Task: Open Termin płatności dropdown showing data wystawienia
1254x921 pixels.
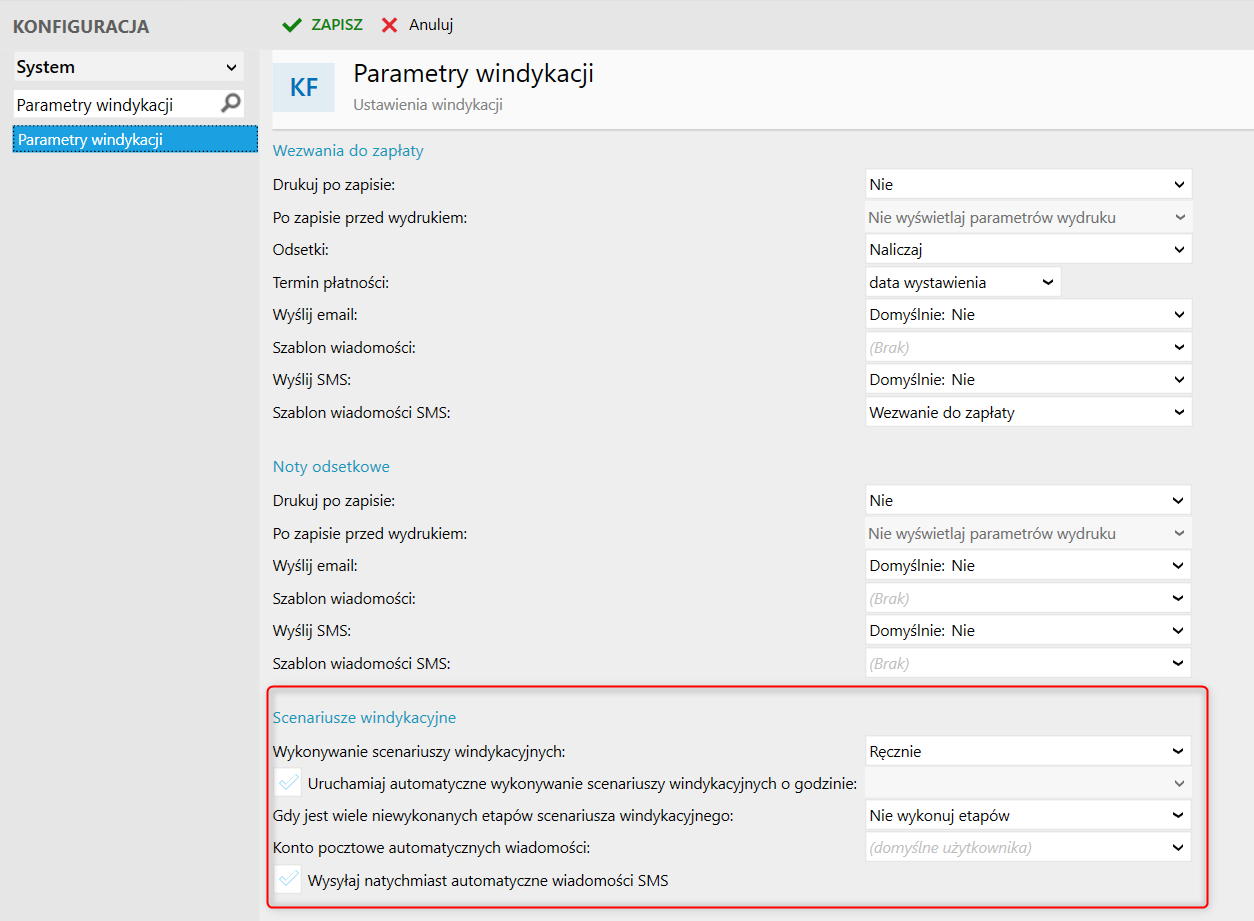Action: click(963, 282)
